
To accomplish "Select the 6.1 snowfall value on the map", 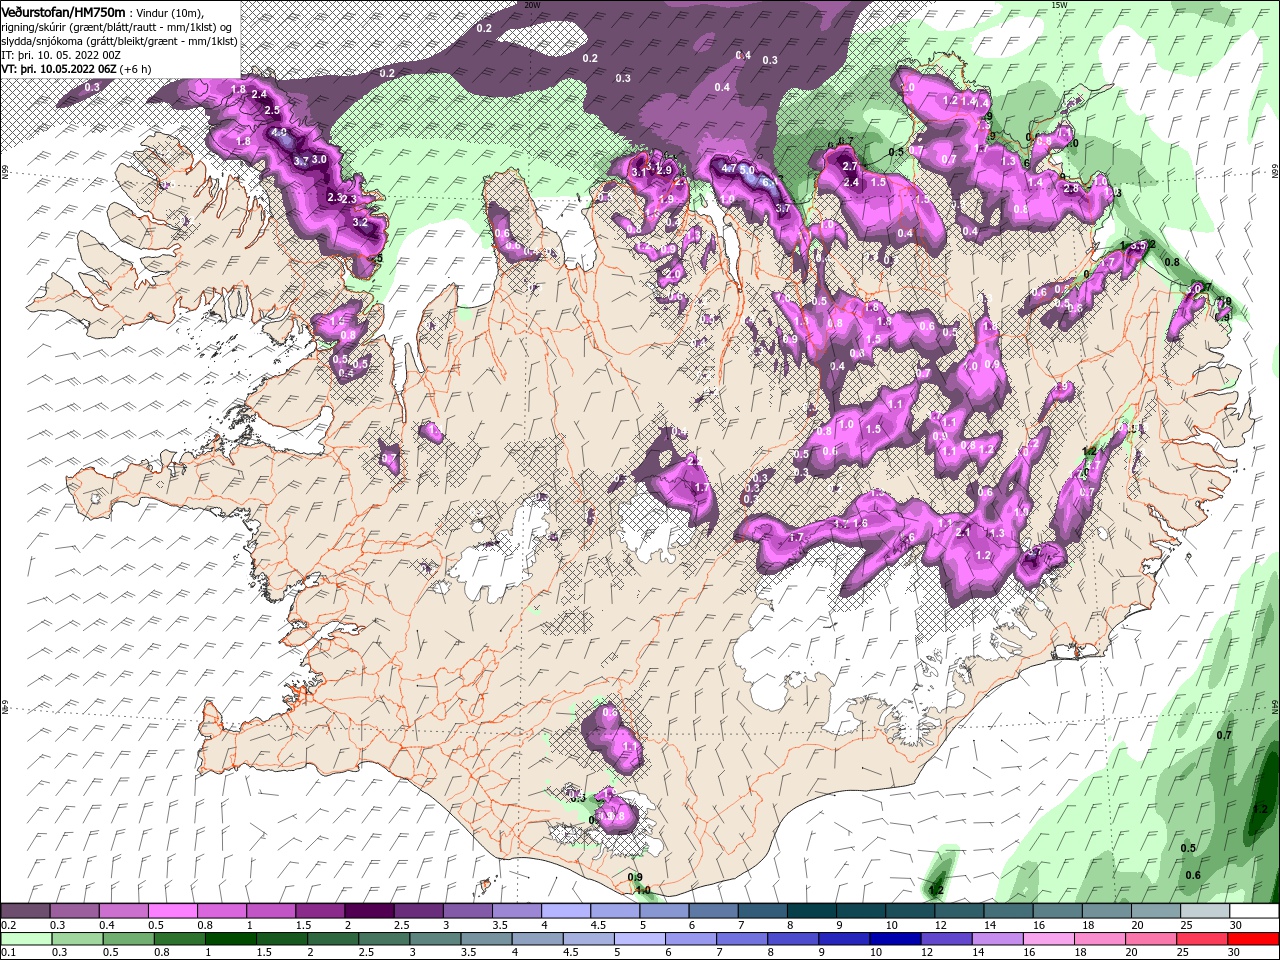I will (768, 183).
